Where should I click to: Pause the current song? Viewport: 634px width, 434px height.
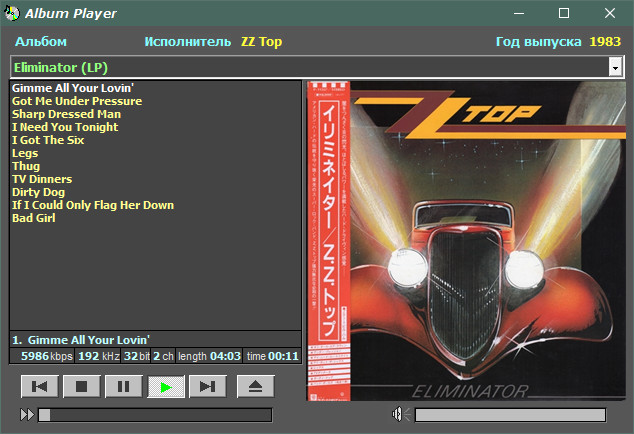click(x=124, y=386)
